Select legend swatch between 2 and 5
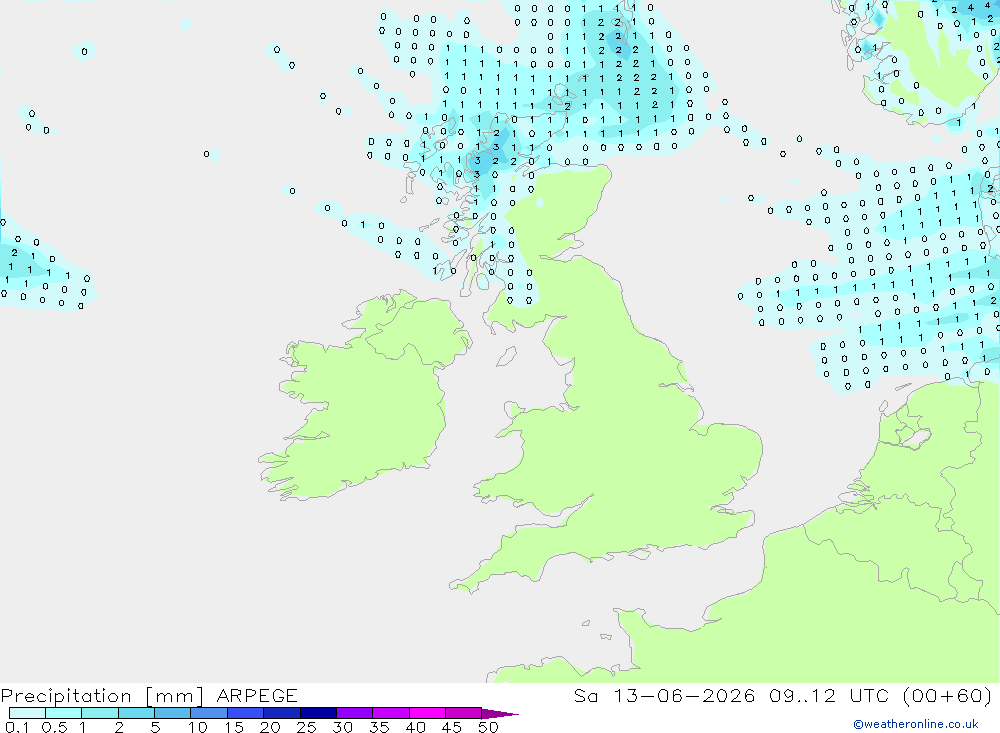The image size is (1000, 733). coord(136,713)
